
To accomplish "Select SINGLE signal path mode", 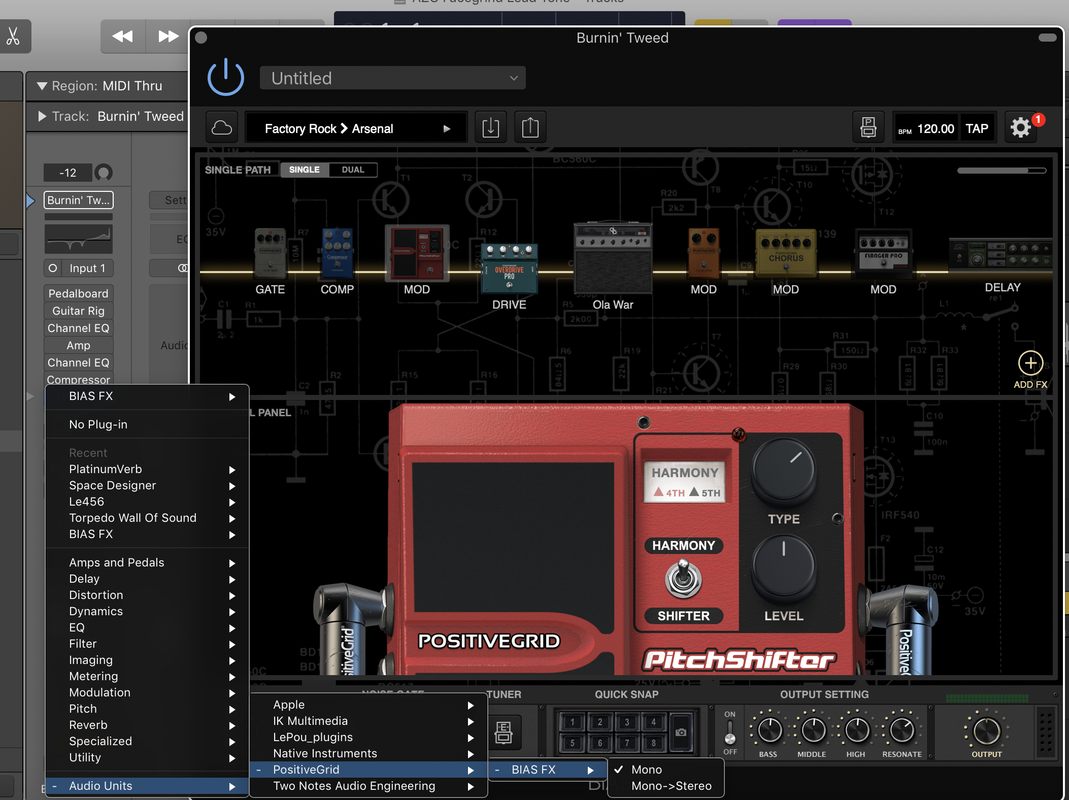I will [x=304, y=170].
